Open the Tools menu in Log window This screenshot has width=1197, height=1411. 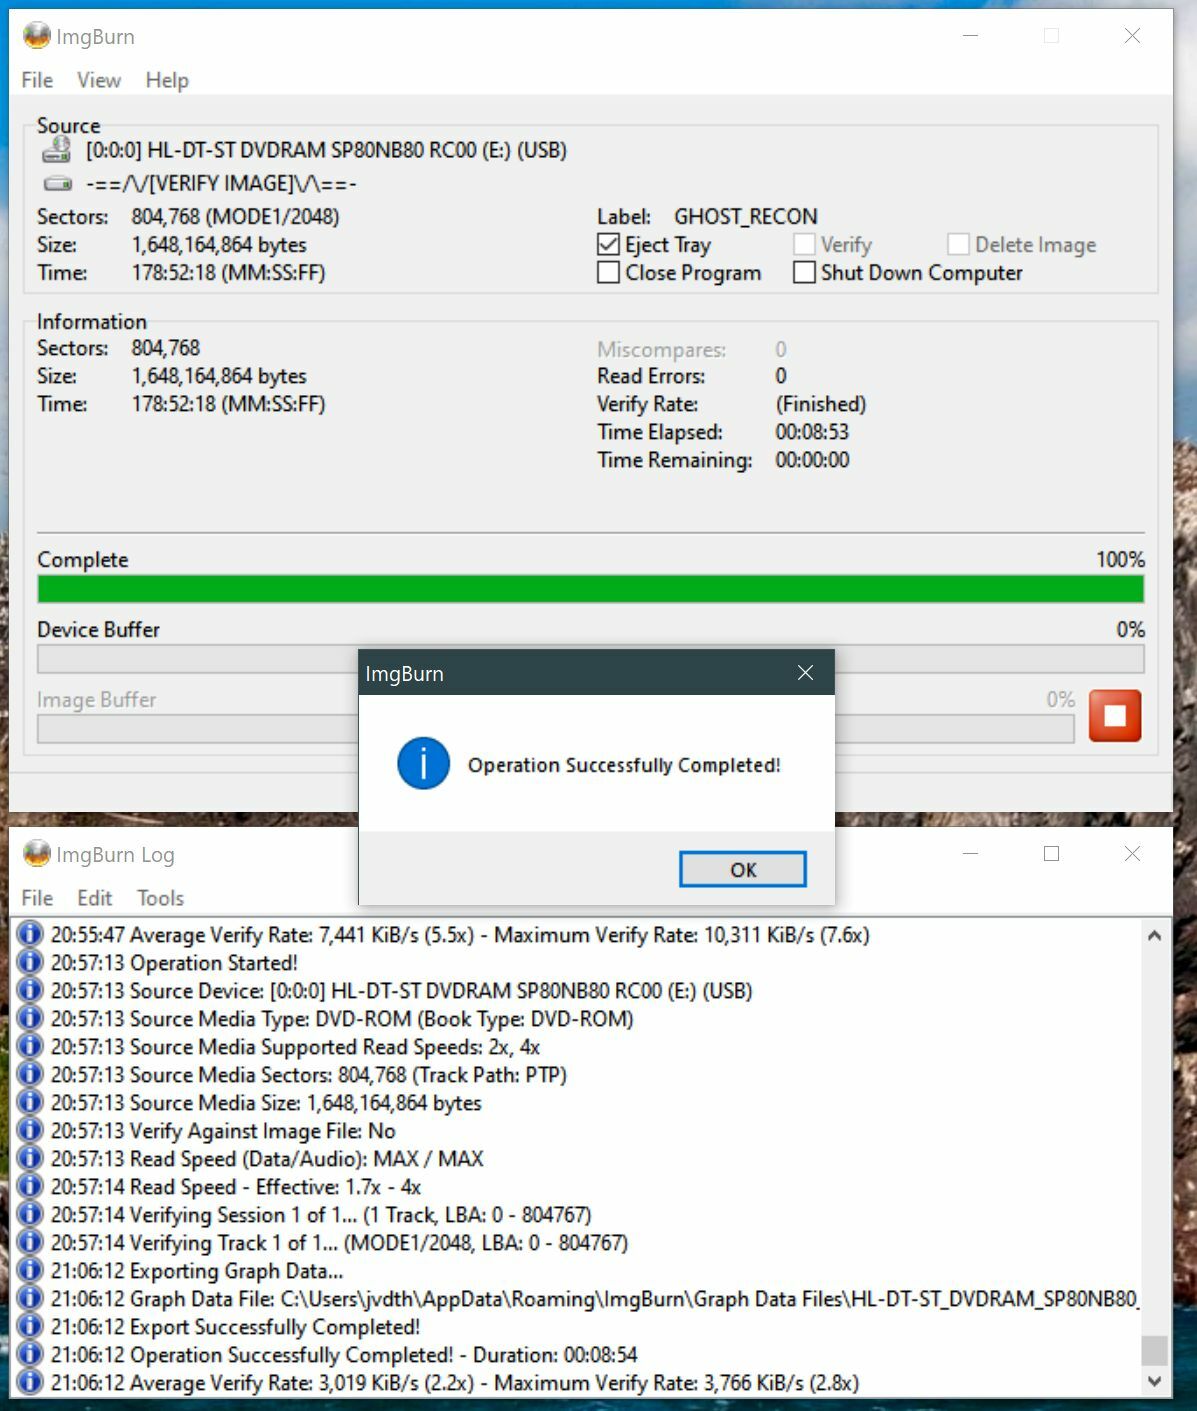[161, 898]
